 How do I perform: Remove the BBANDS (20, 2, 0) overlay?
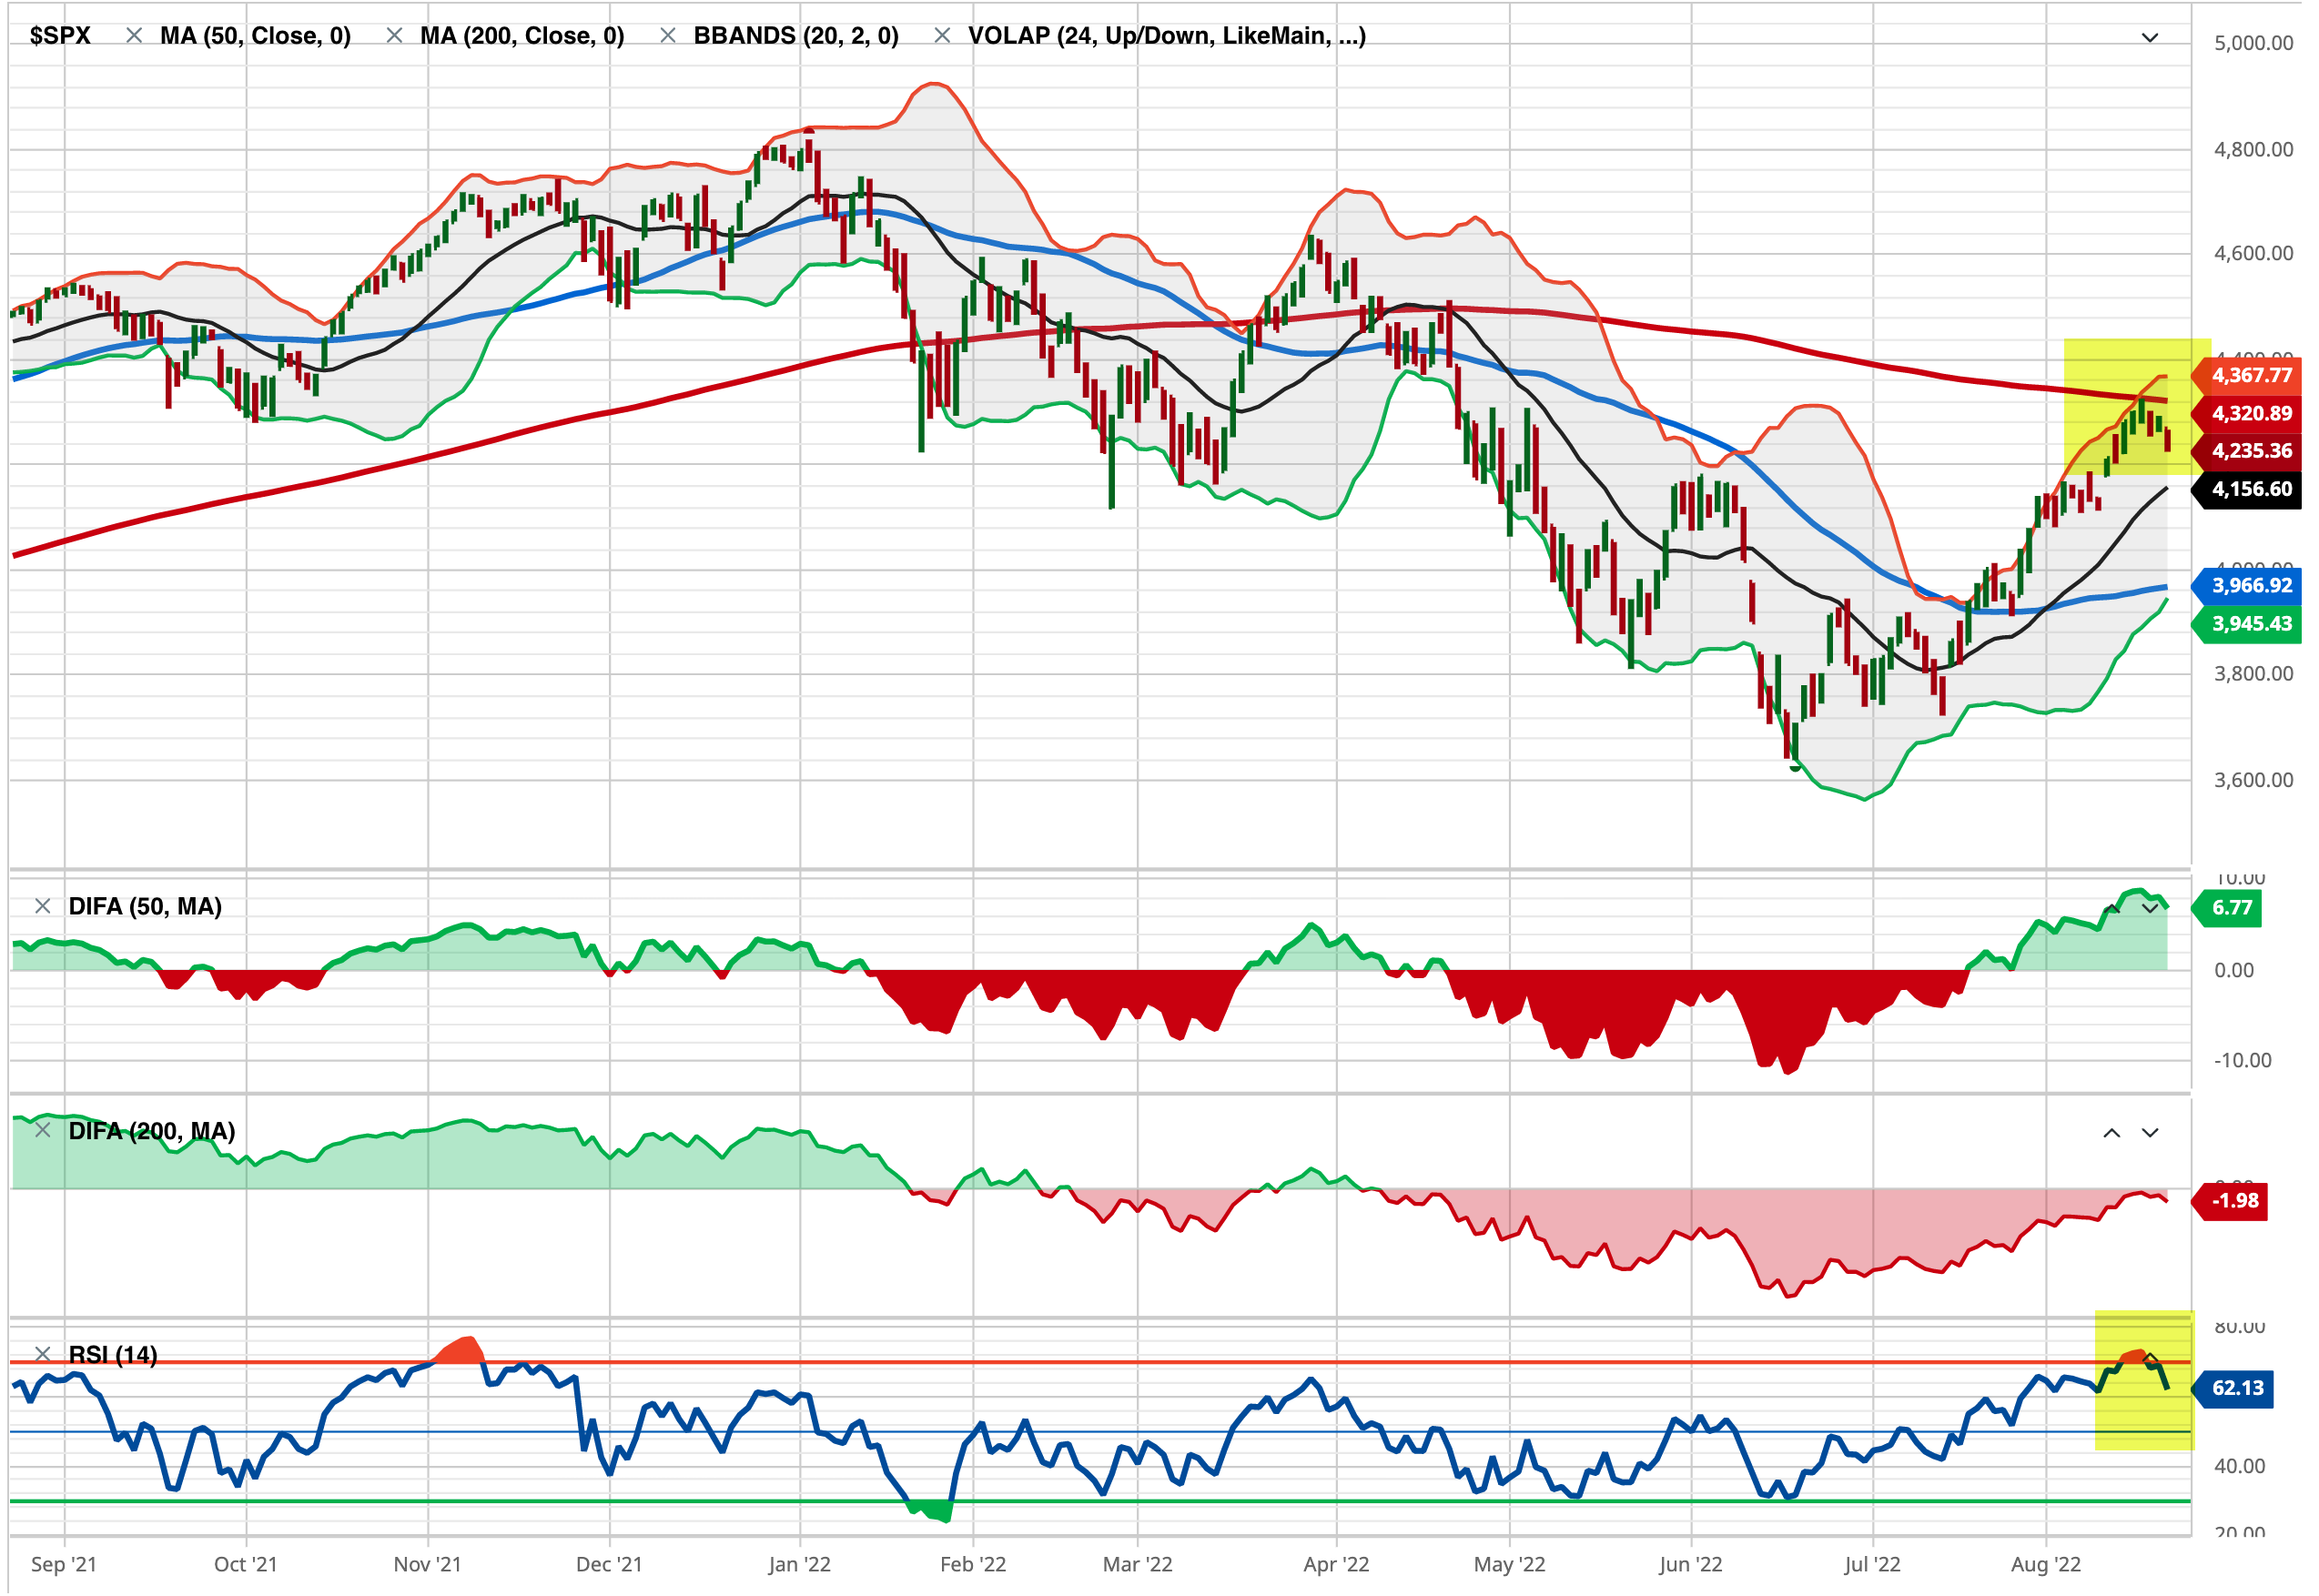[x=668, y=36]
